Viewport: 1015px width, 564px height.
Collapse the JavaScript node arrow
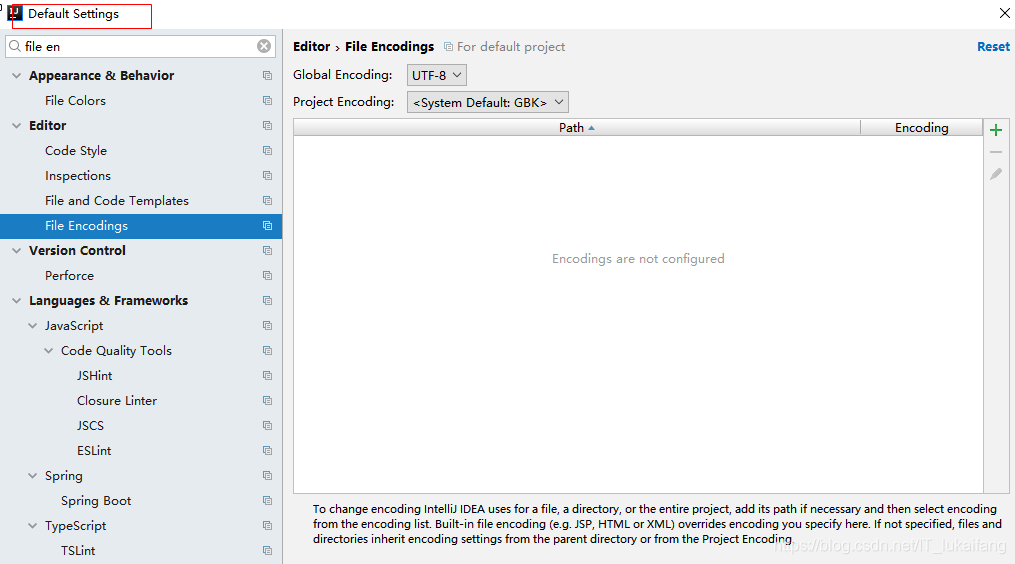(x=32, y=326)
